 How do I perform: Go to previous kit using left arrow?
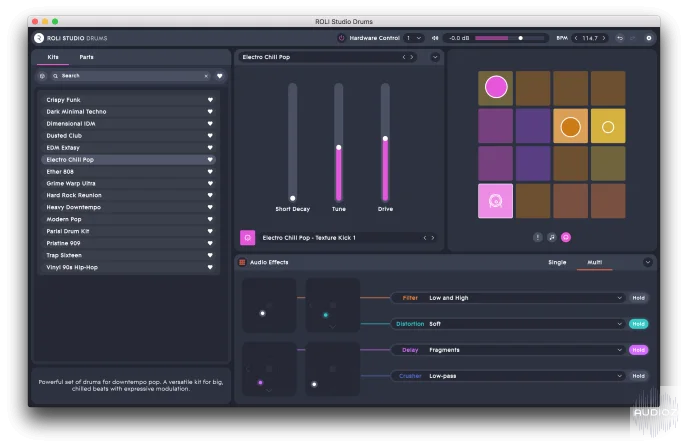(404, 57)
